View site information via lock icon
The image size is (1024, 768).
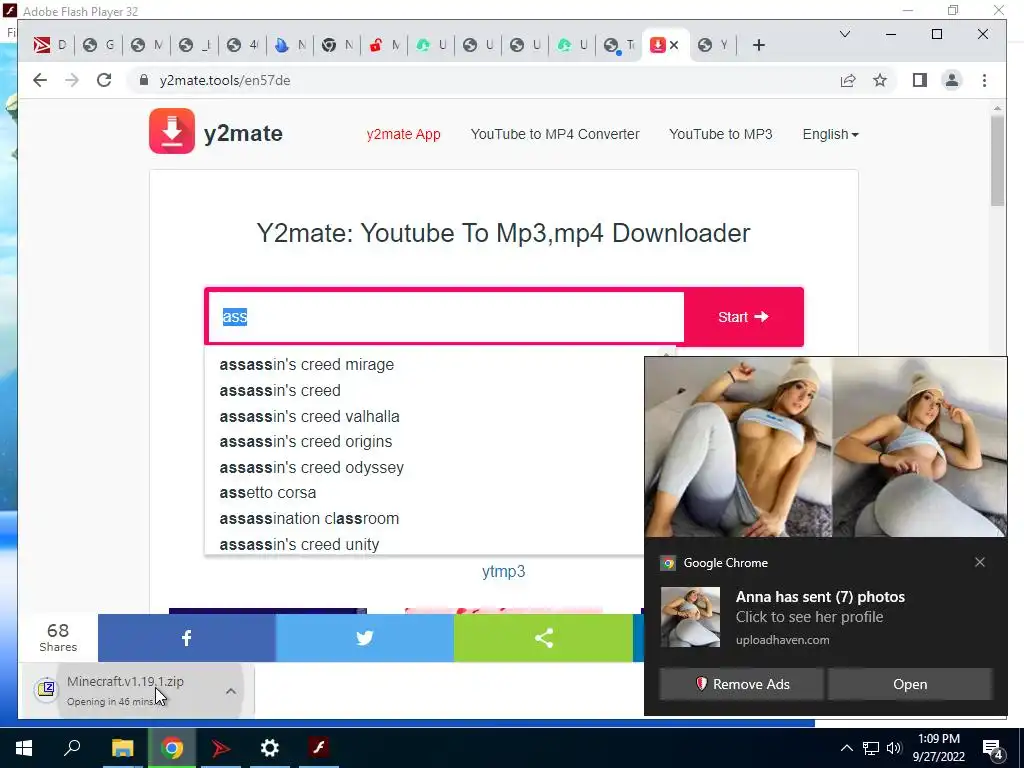144,80
